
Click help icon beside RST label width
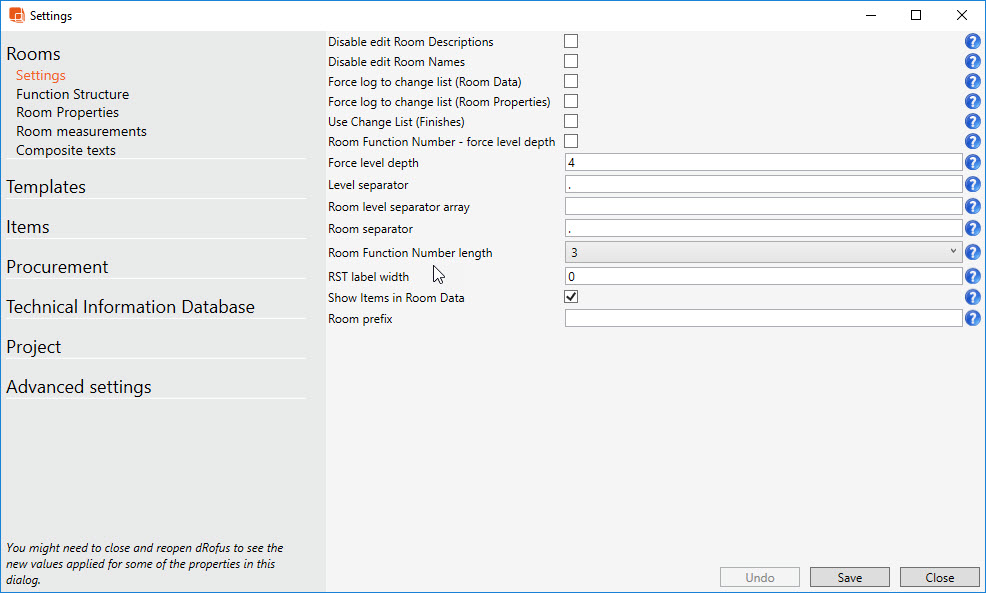pyautogui.click(x=972, y=277)
